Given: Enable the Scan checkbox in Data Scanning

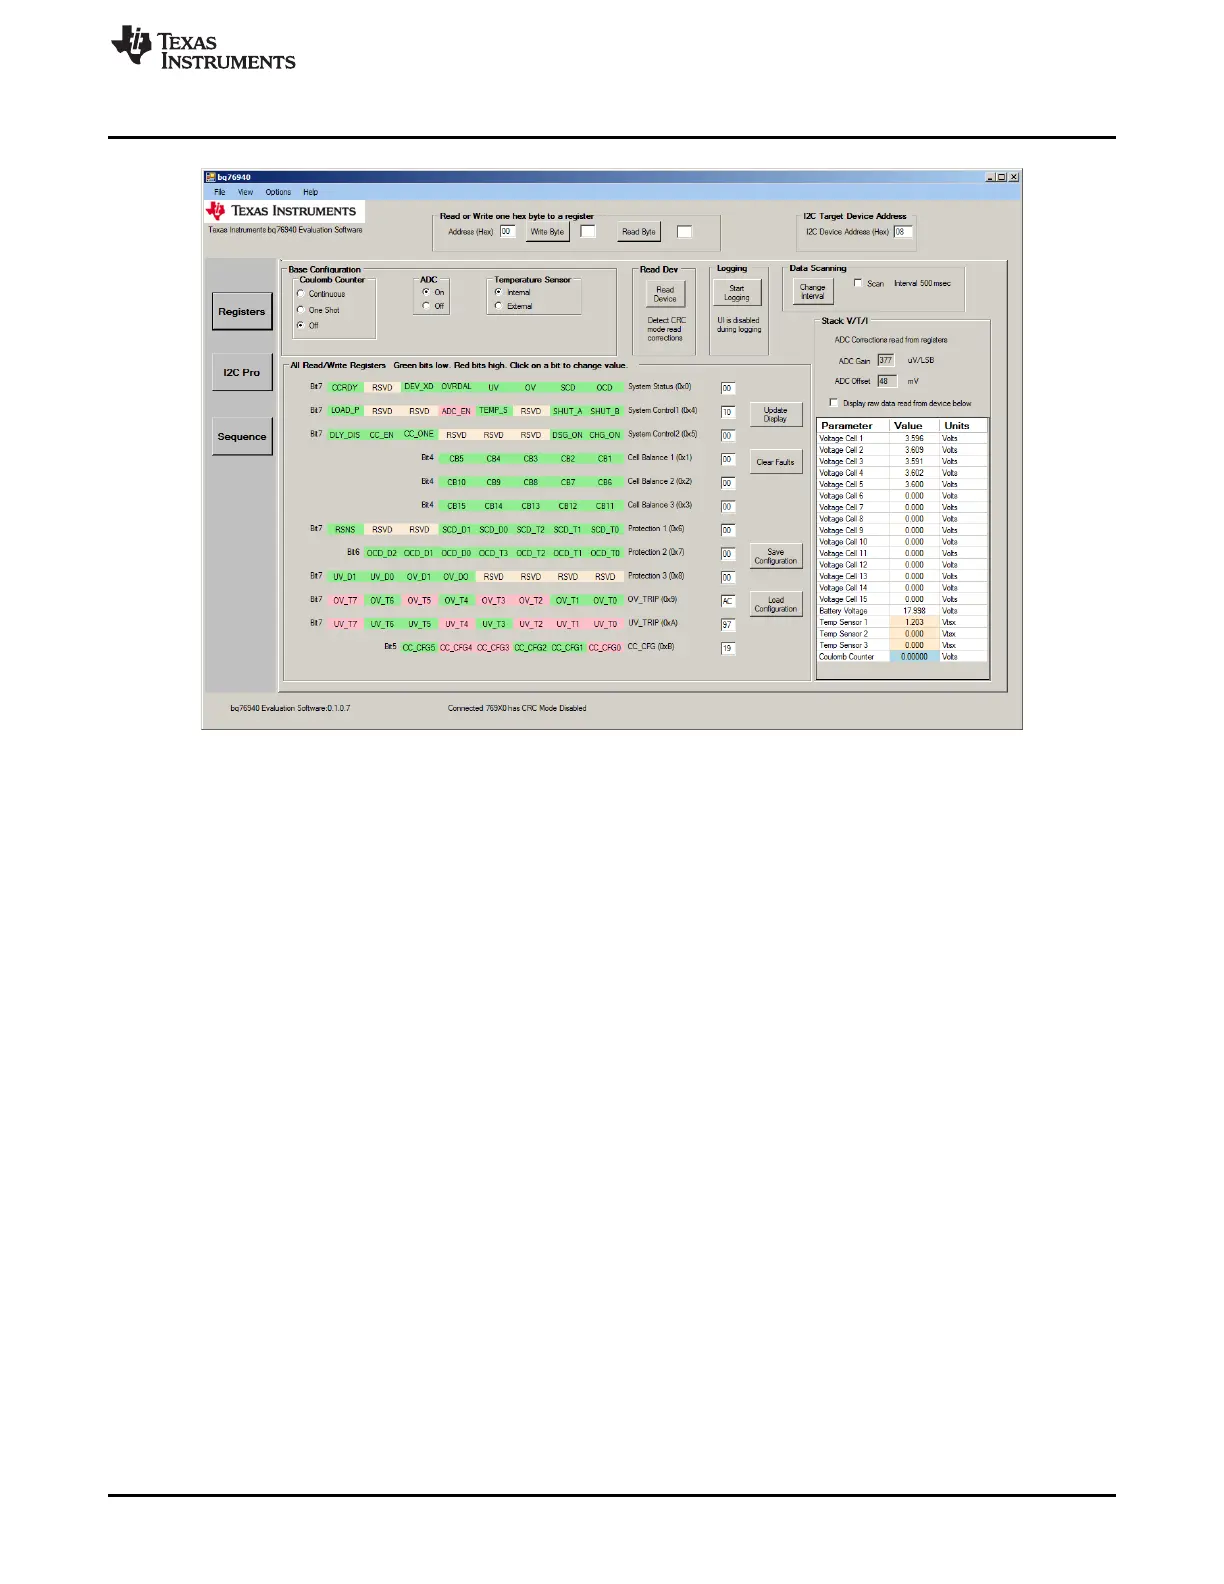Looking at the screenshot, I should [x=858, y=283].
